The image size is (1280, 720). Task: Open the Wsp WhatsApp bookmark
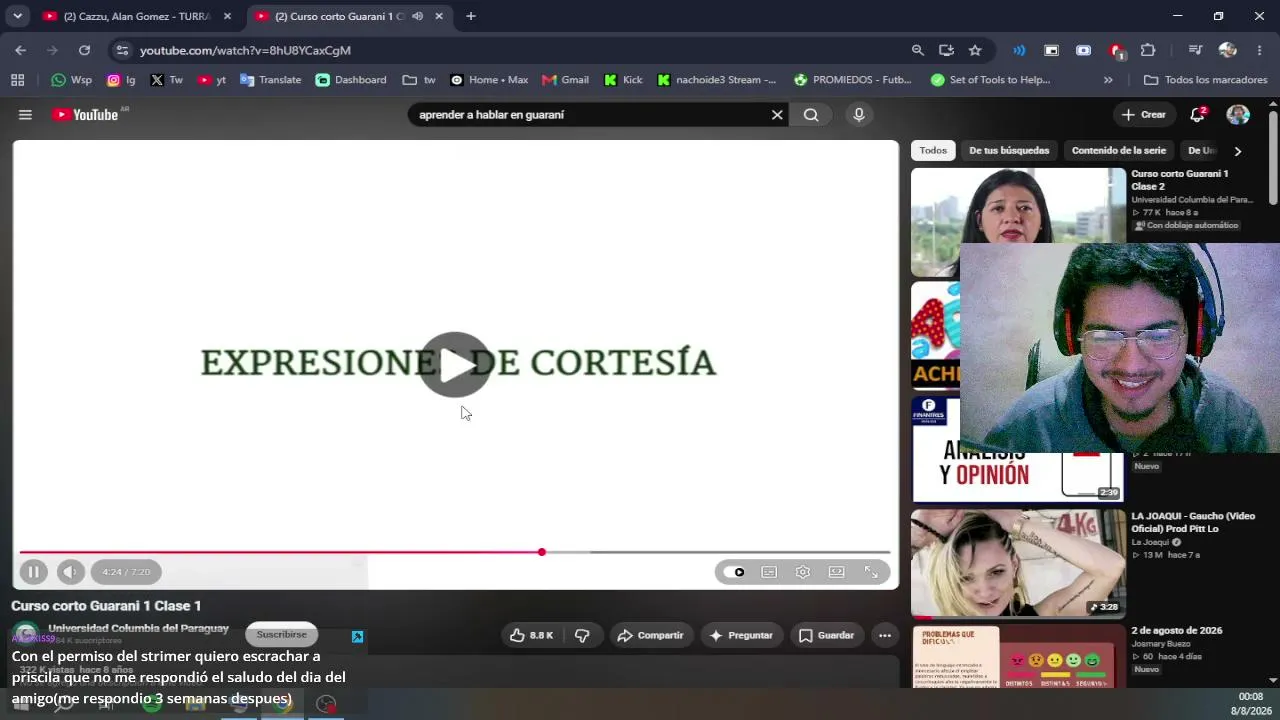click(x=71, y=80)
